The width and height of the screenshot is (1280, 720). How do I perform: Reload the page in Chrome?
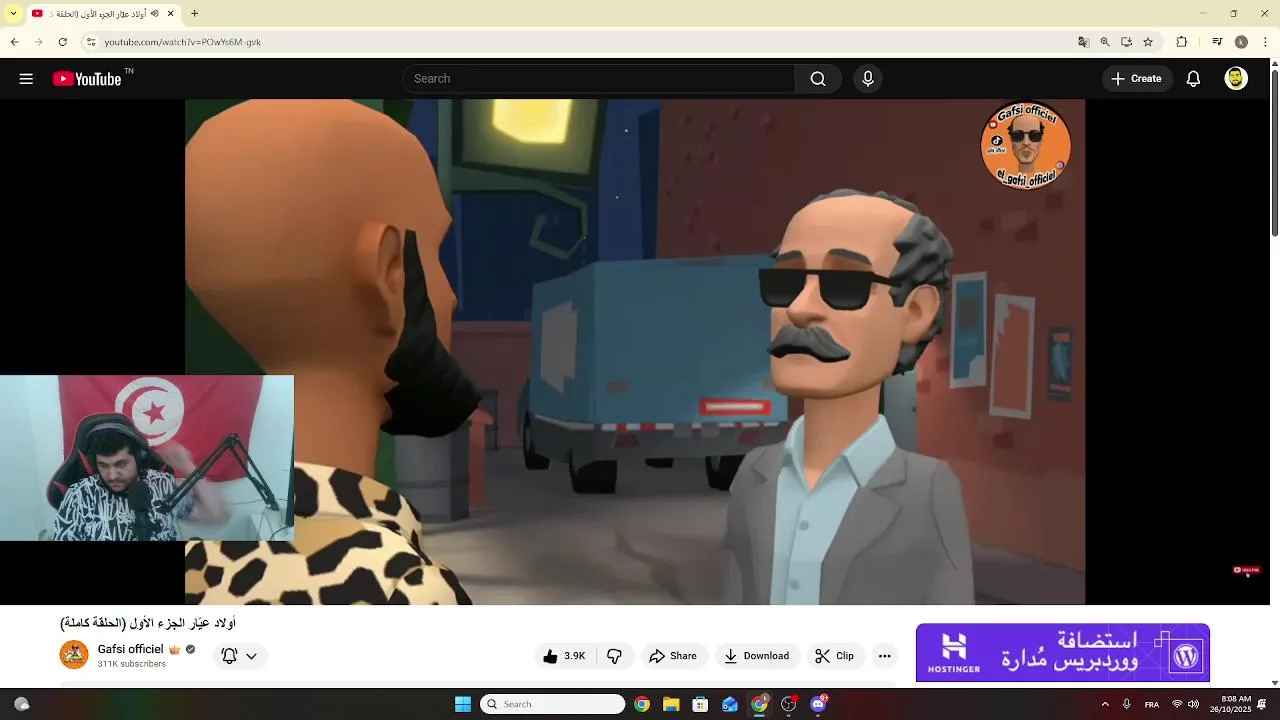pos(62,42)
